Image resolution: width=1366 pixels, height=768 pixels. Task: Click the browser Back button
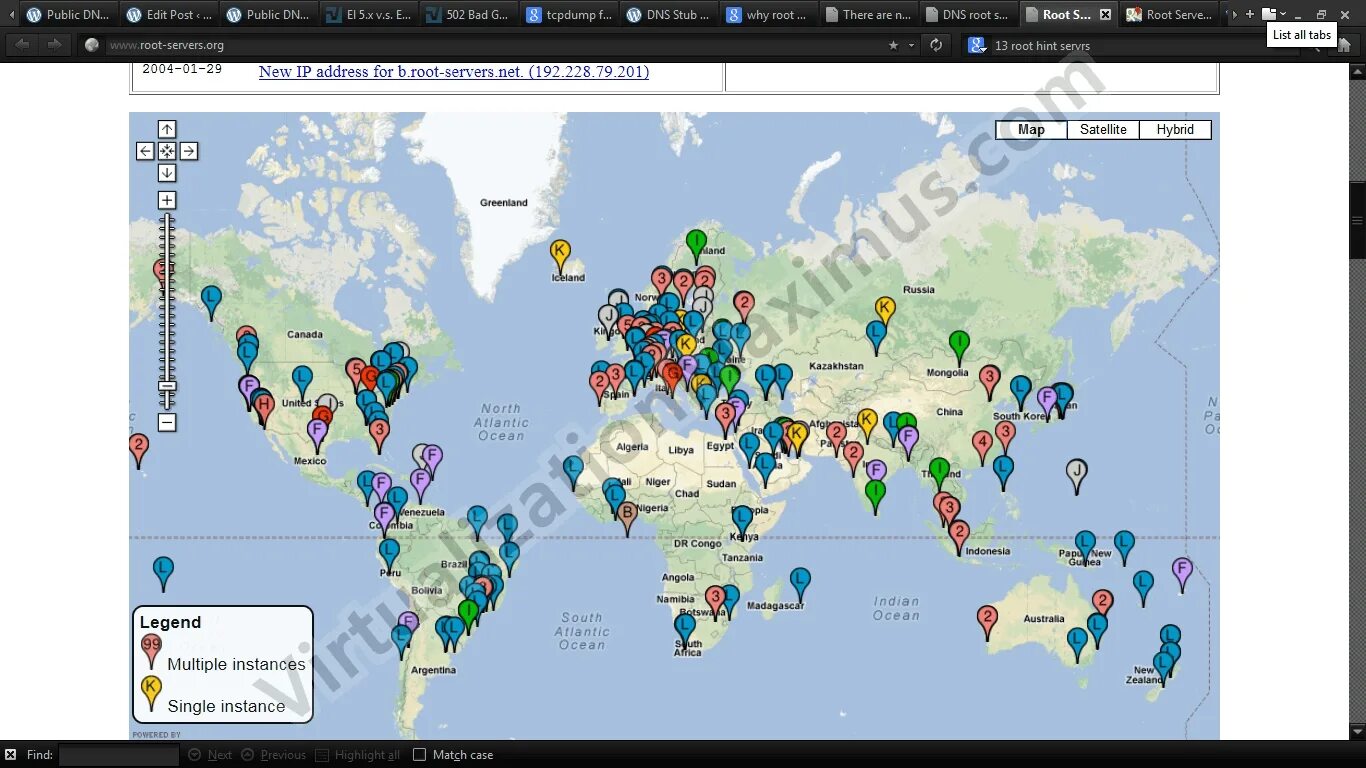22,45
